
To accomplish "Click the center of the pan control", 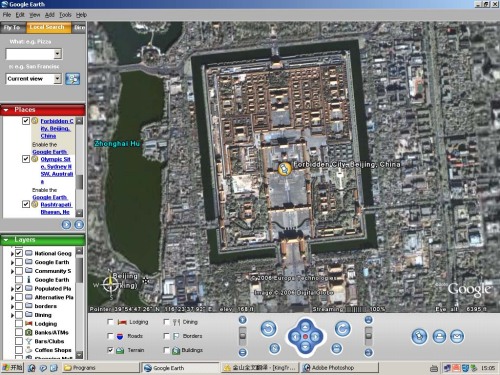I will tap(305, 337).
